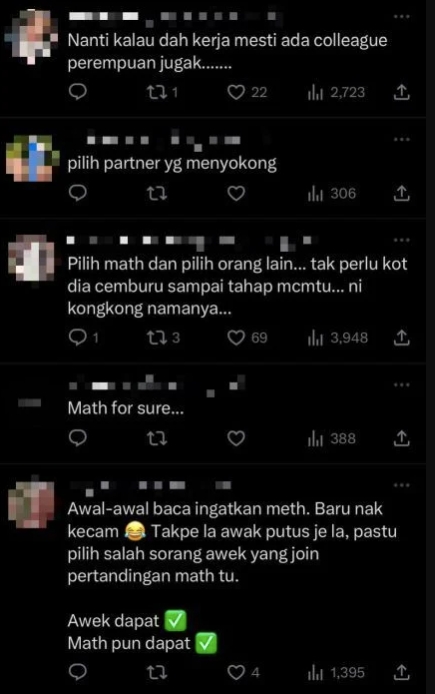Retweet 'pilih partner yg menyokong' tweet
The width and height of the screenshot is (435, 694).
(x=157, y=193)
